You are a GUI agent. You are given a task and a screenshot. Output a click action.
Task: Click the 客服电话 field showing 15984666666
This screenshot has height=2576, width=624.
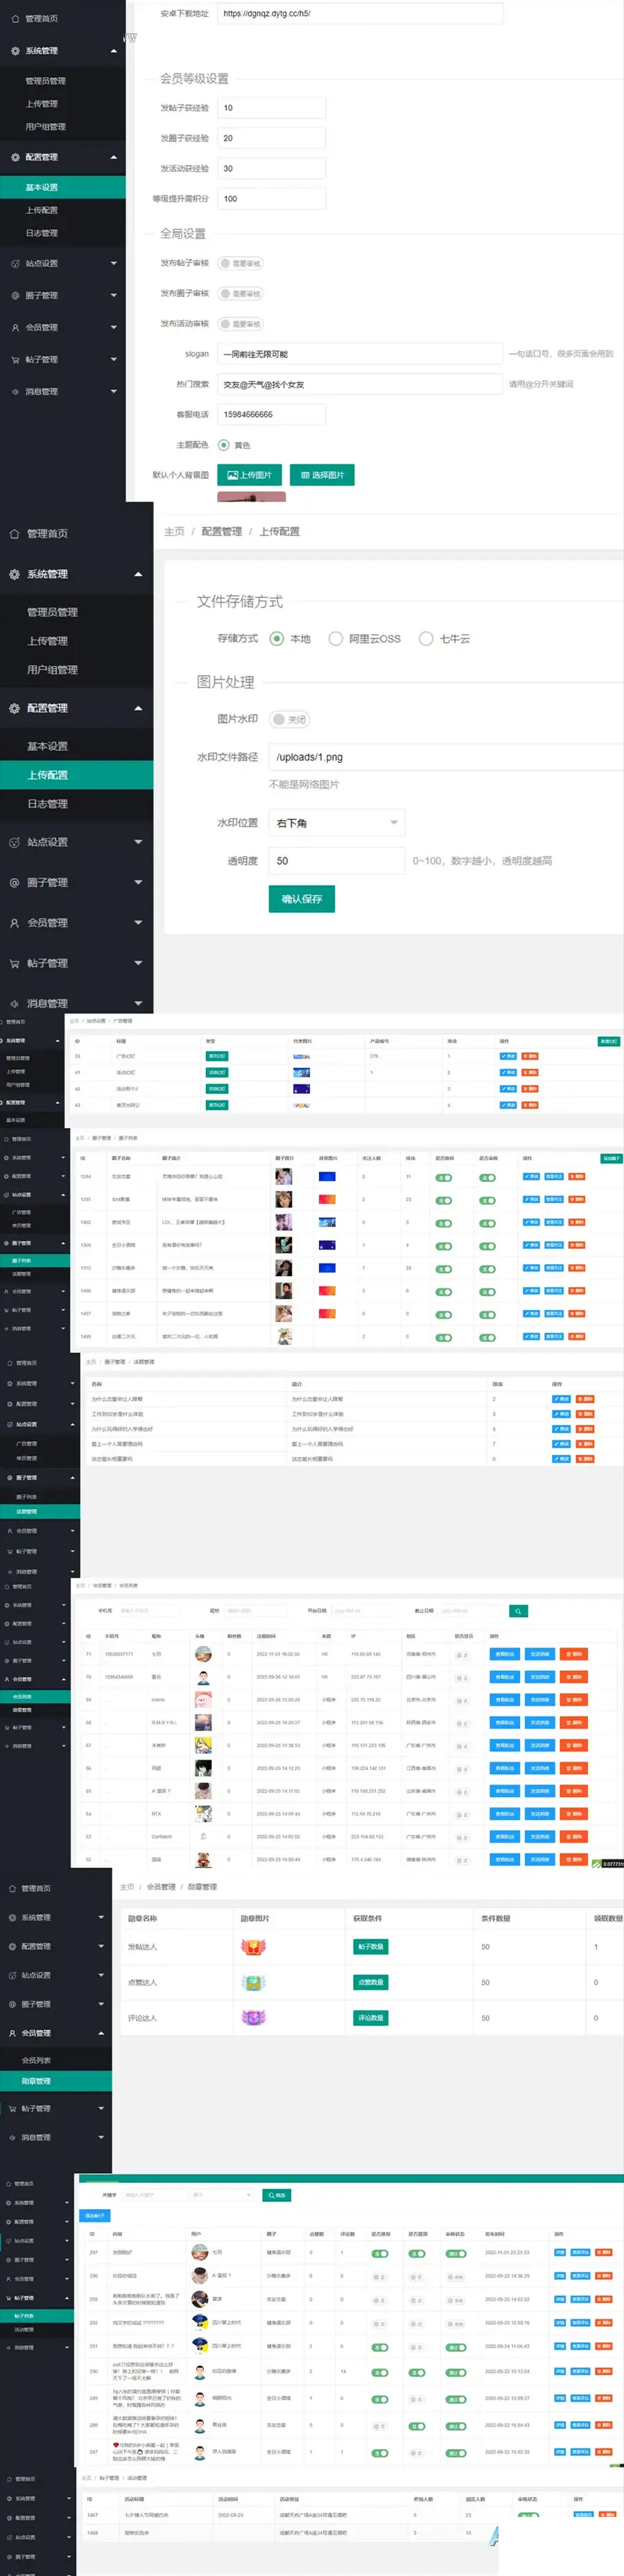[271, 414]
